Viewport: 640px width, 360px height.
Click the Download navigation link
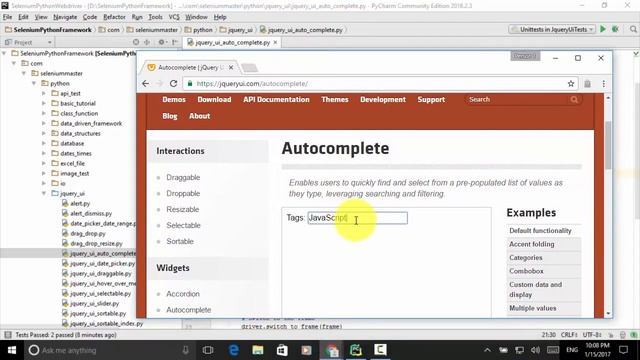pos(214,100)
